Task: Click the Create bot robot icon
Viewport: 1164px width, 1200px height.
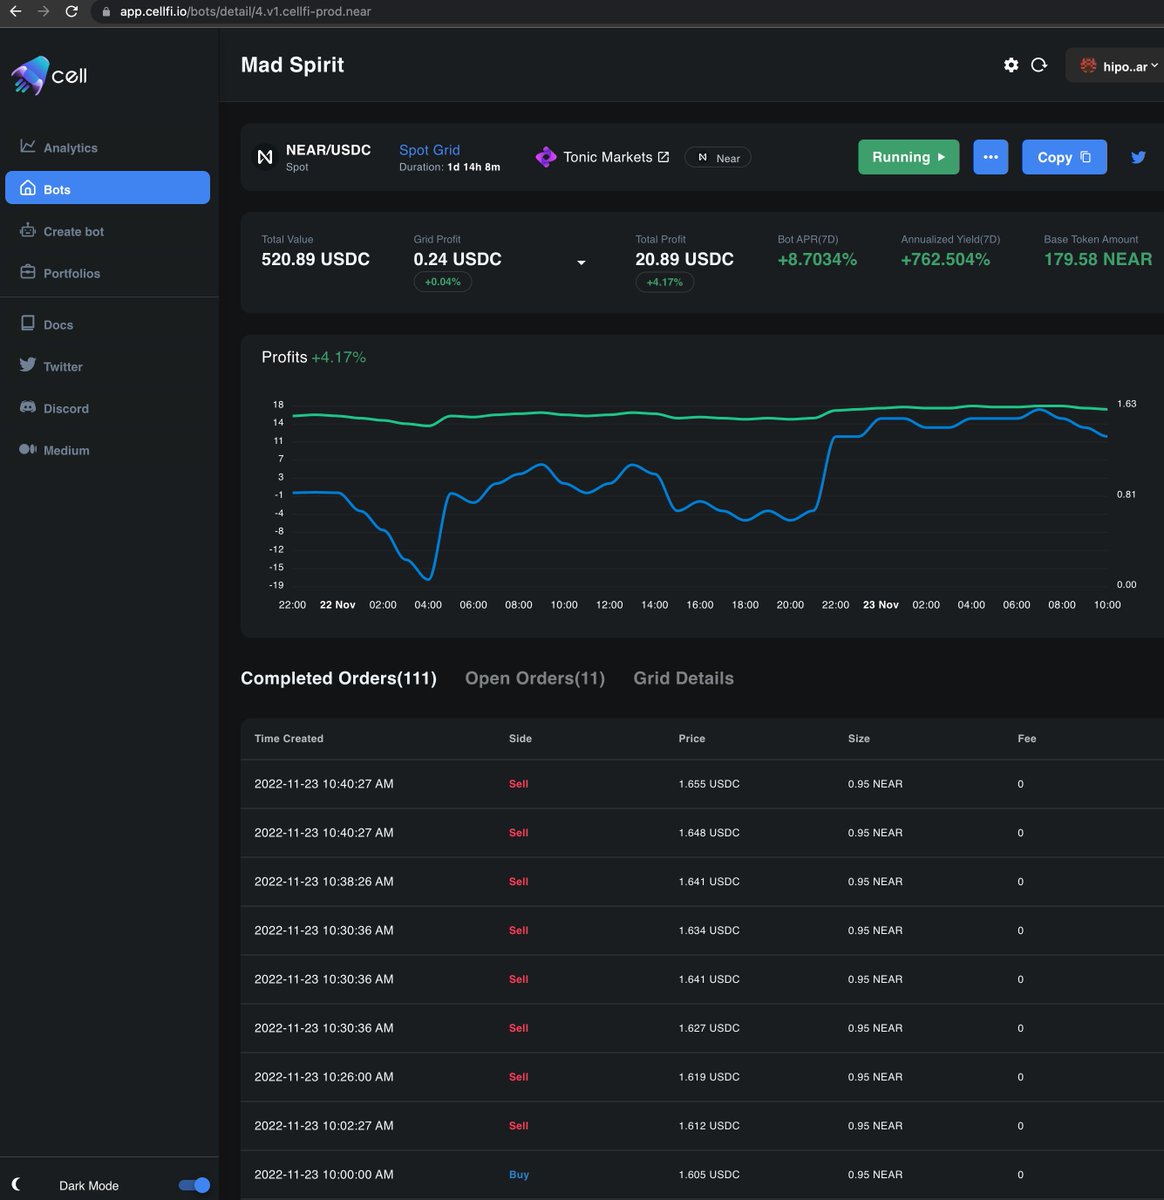Action: (x=28, y=230)
